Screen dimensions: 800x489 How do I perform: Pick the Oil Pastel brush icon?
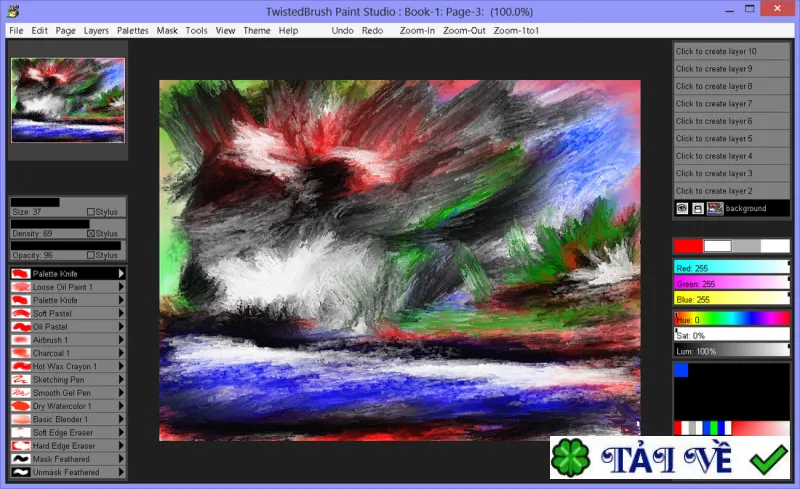(x=21, y=327)
